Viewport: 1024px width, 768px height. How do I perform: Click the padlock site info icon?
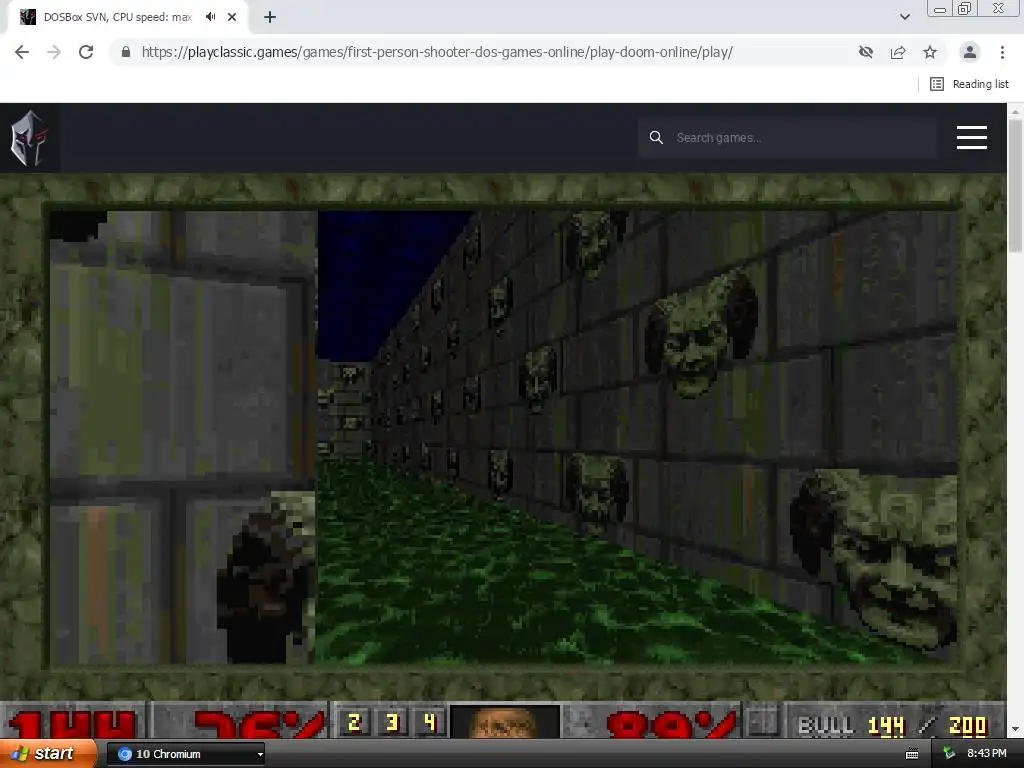click(x=126, y=52)
